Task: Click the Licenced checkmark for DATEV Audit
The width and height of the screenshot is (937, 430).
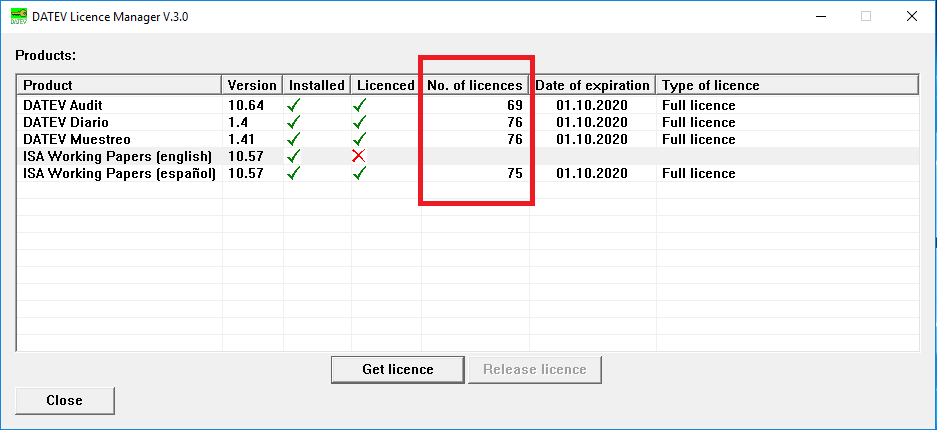Action: coord(359,105)
